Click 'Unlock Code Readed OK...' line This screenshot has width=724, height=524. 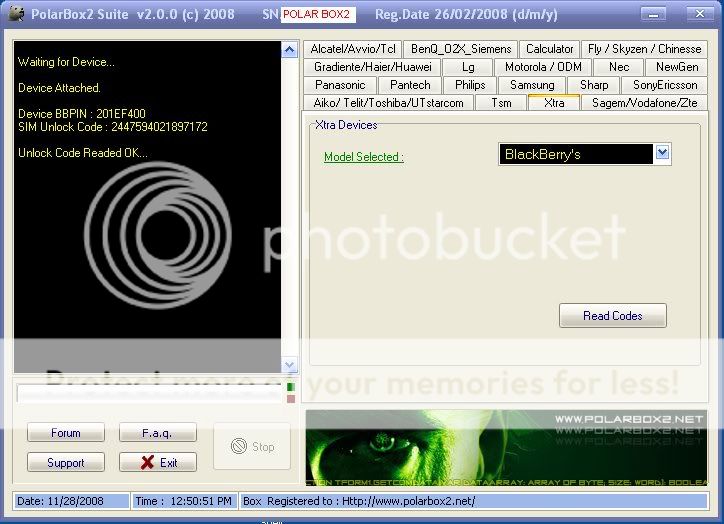[x=83, y=153]
